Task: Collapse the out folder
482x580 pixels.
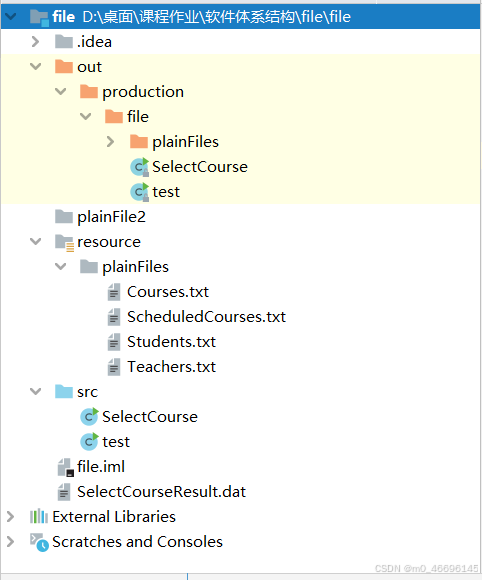Action: click(36, 67)
